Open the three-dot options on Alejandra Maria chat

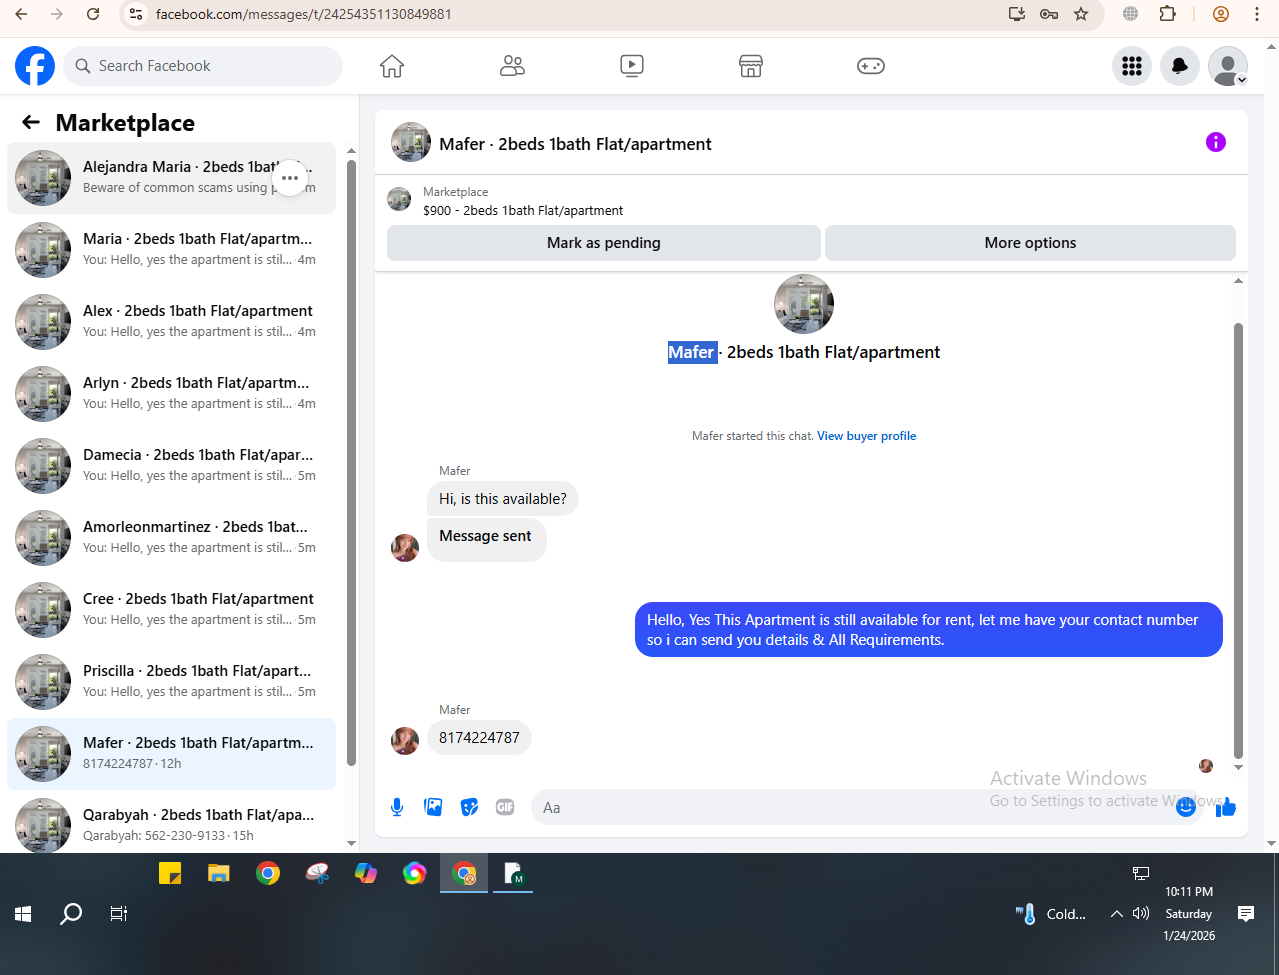290,178
